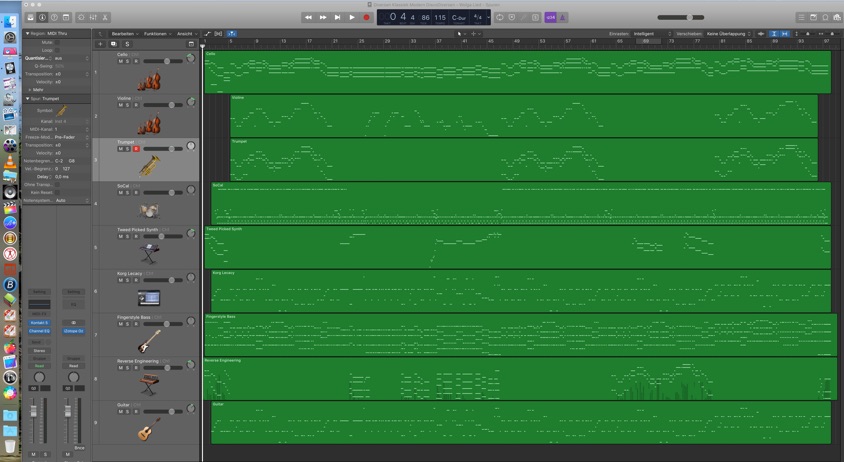The height and width of the screenshot is (462, 844).
Task: Open the Loop Browser button
Action: coord(825,17)
